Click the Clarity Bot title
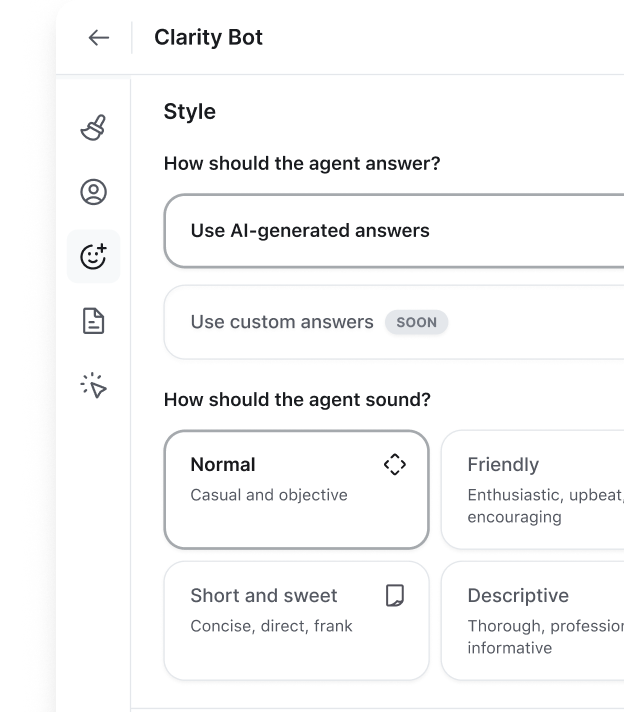 point(208,38)
